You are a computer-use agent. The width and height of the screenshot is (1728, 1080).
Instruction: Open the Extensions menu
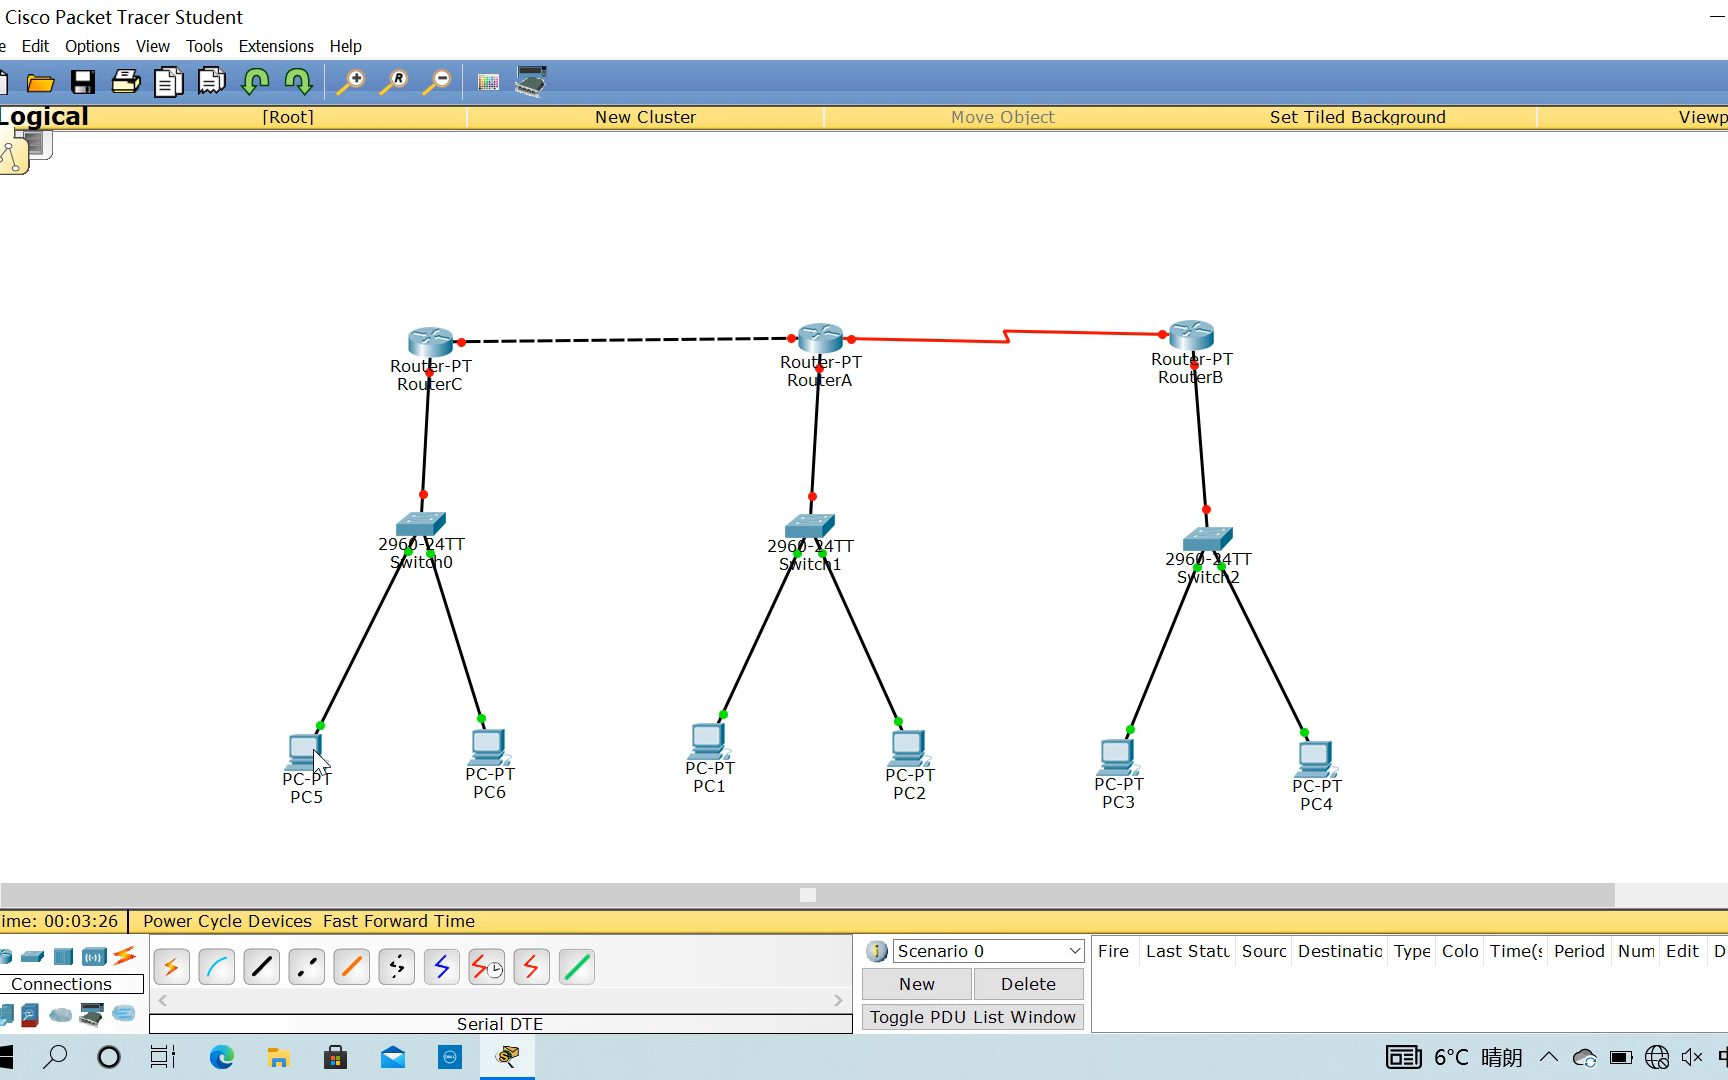pos(276,46)
